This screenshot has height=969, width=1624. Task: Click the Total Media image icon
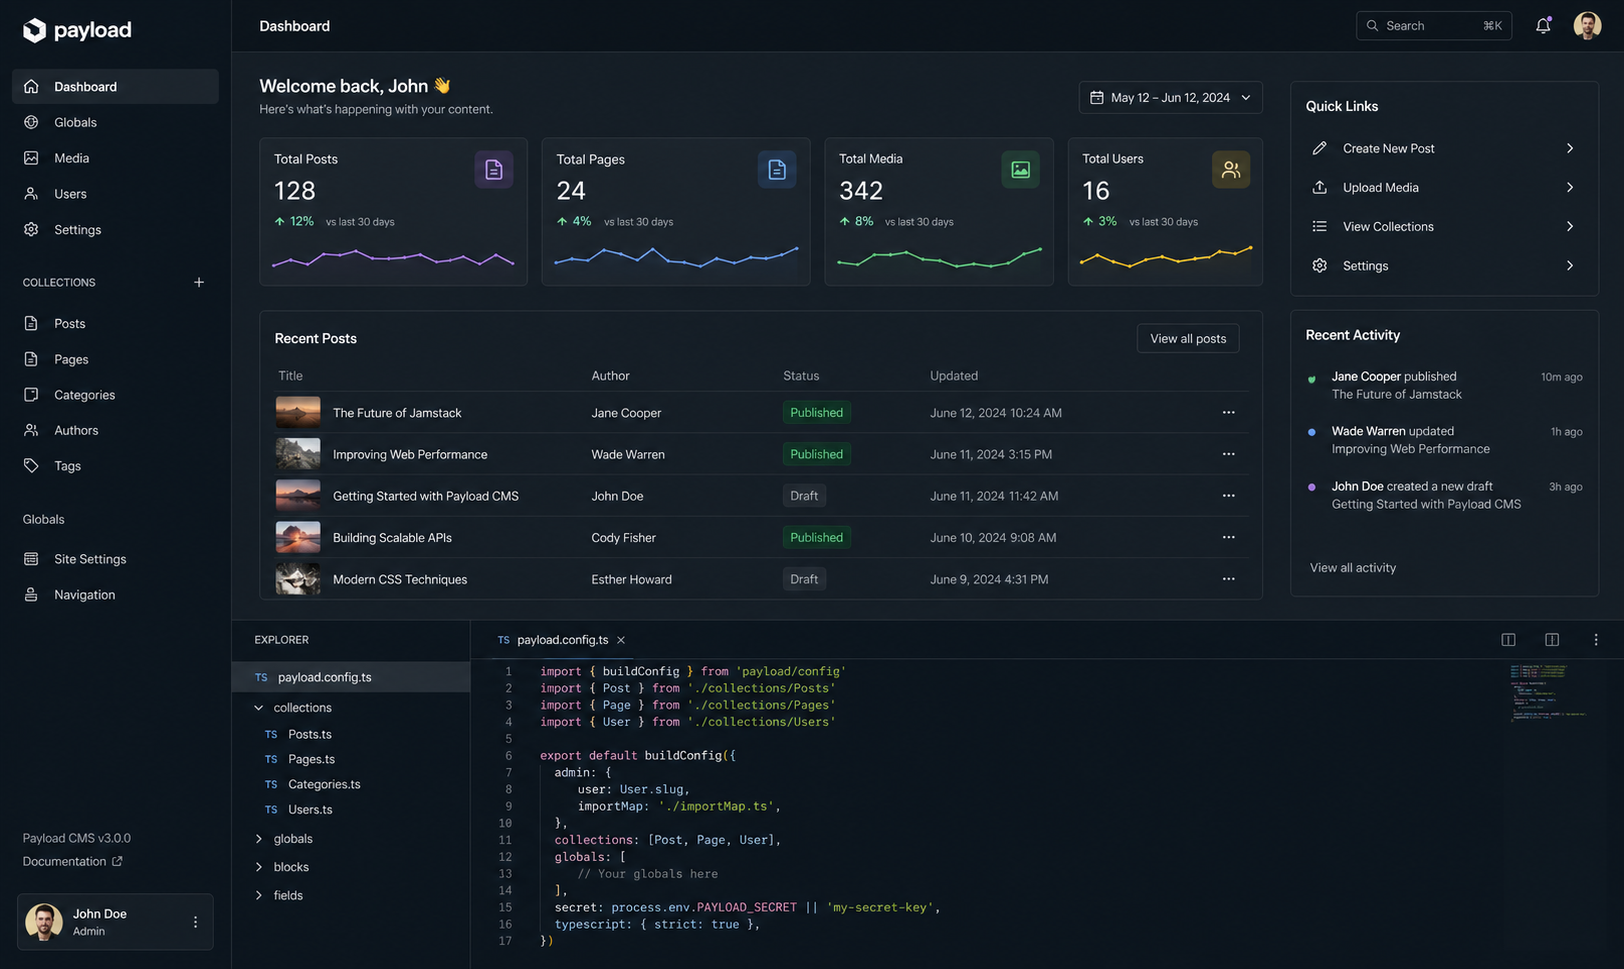click(x=1020, y=170)
